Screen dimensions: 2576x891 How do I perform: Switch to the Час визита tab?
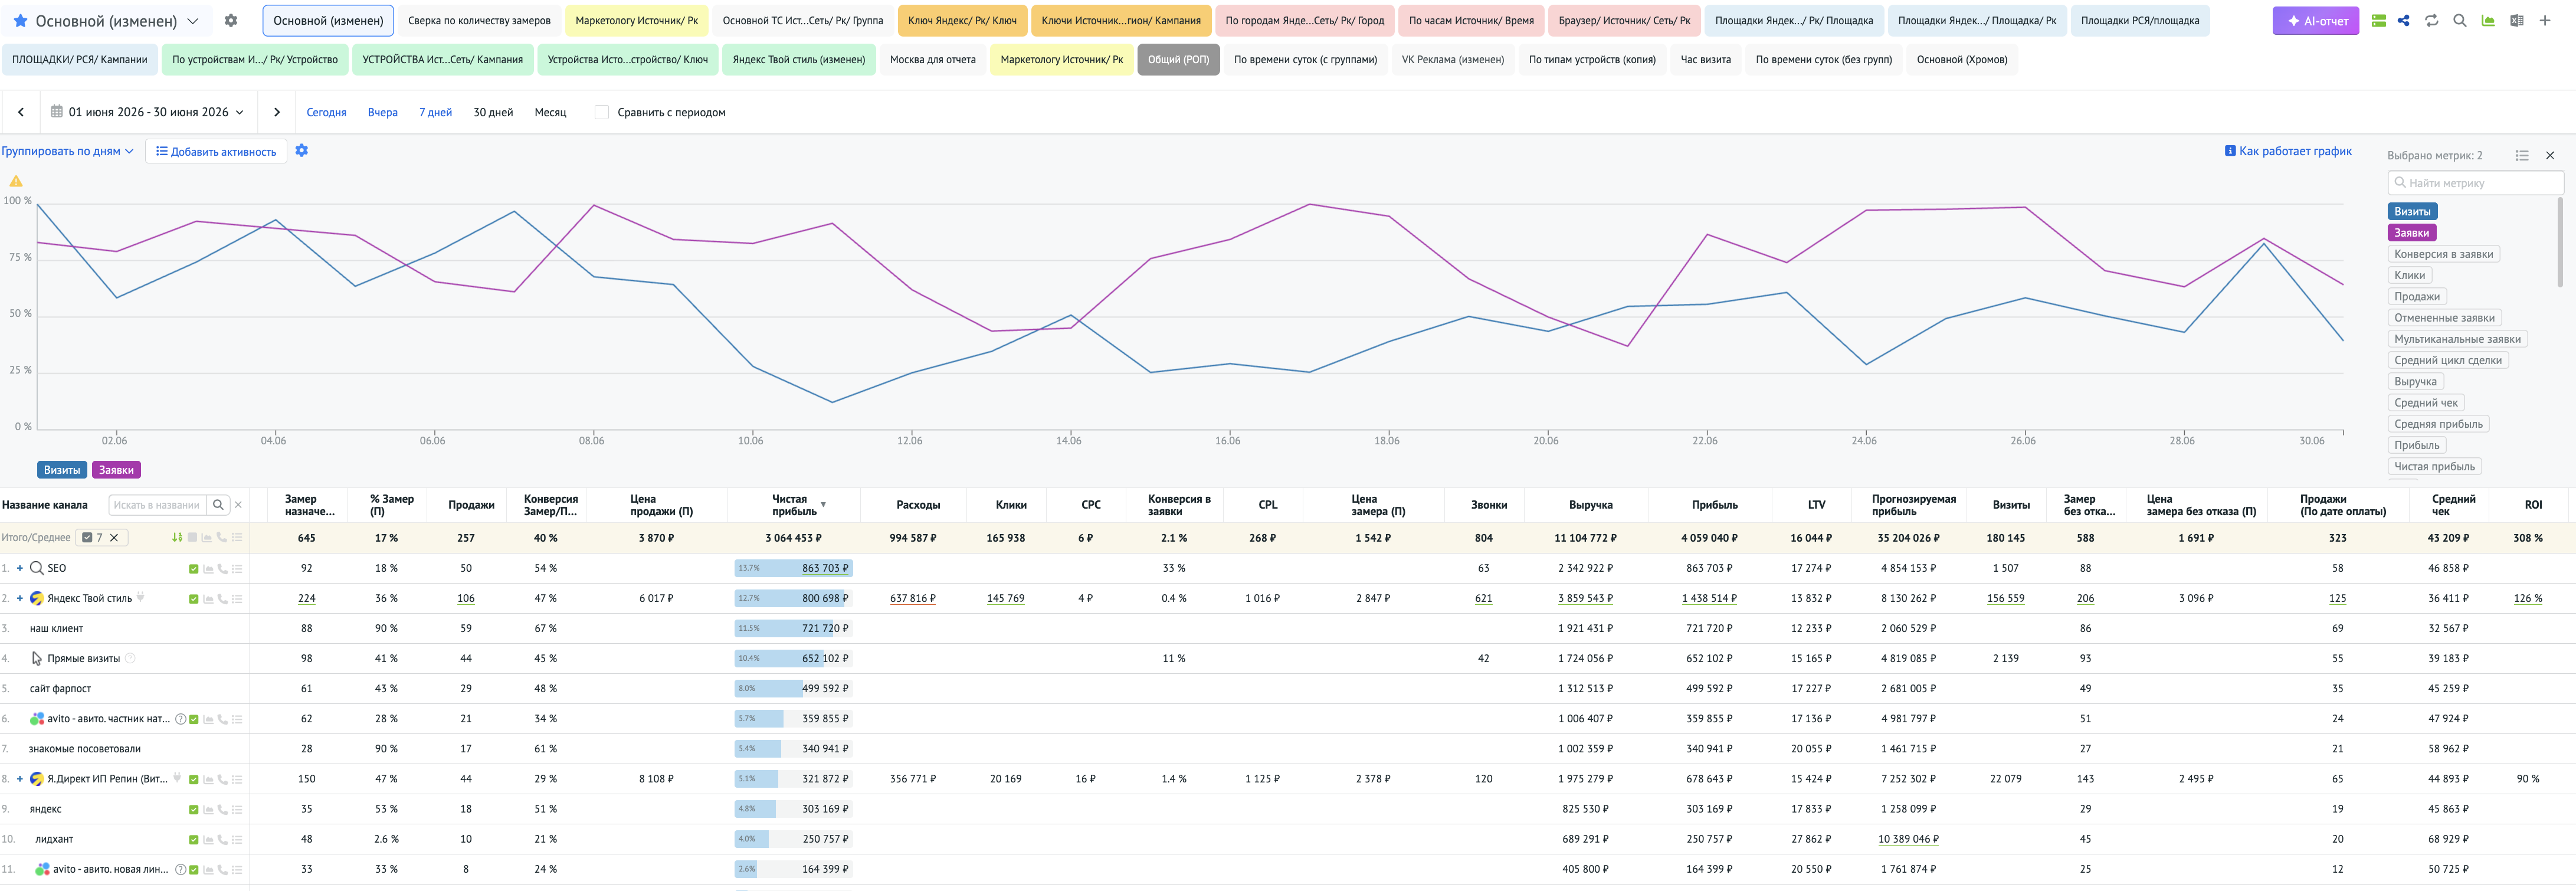(1705, 59)
